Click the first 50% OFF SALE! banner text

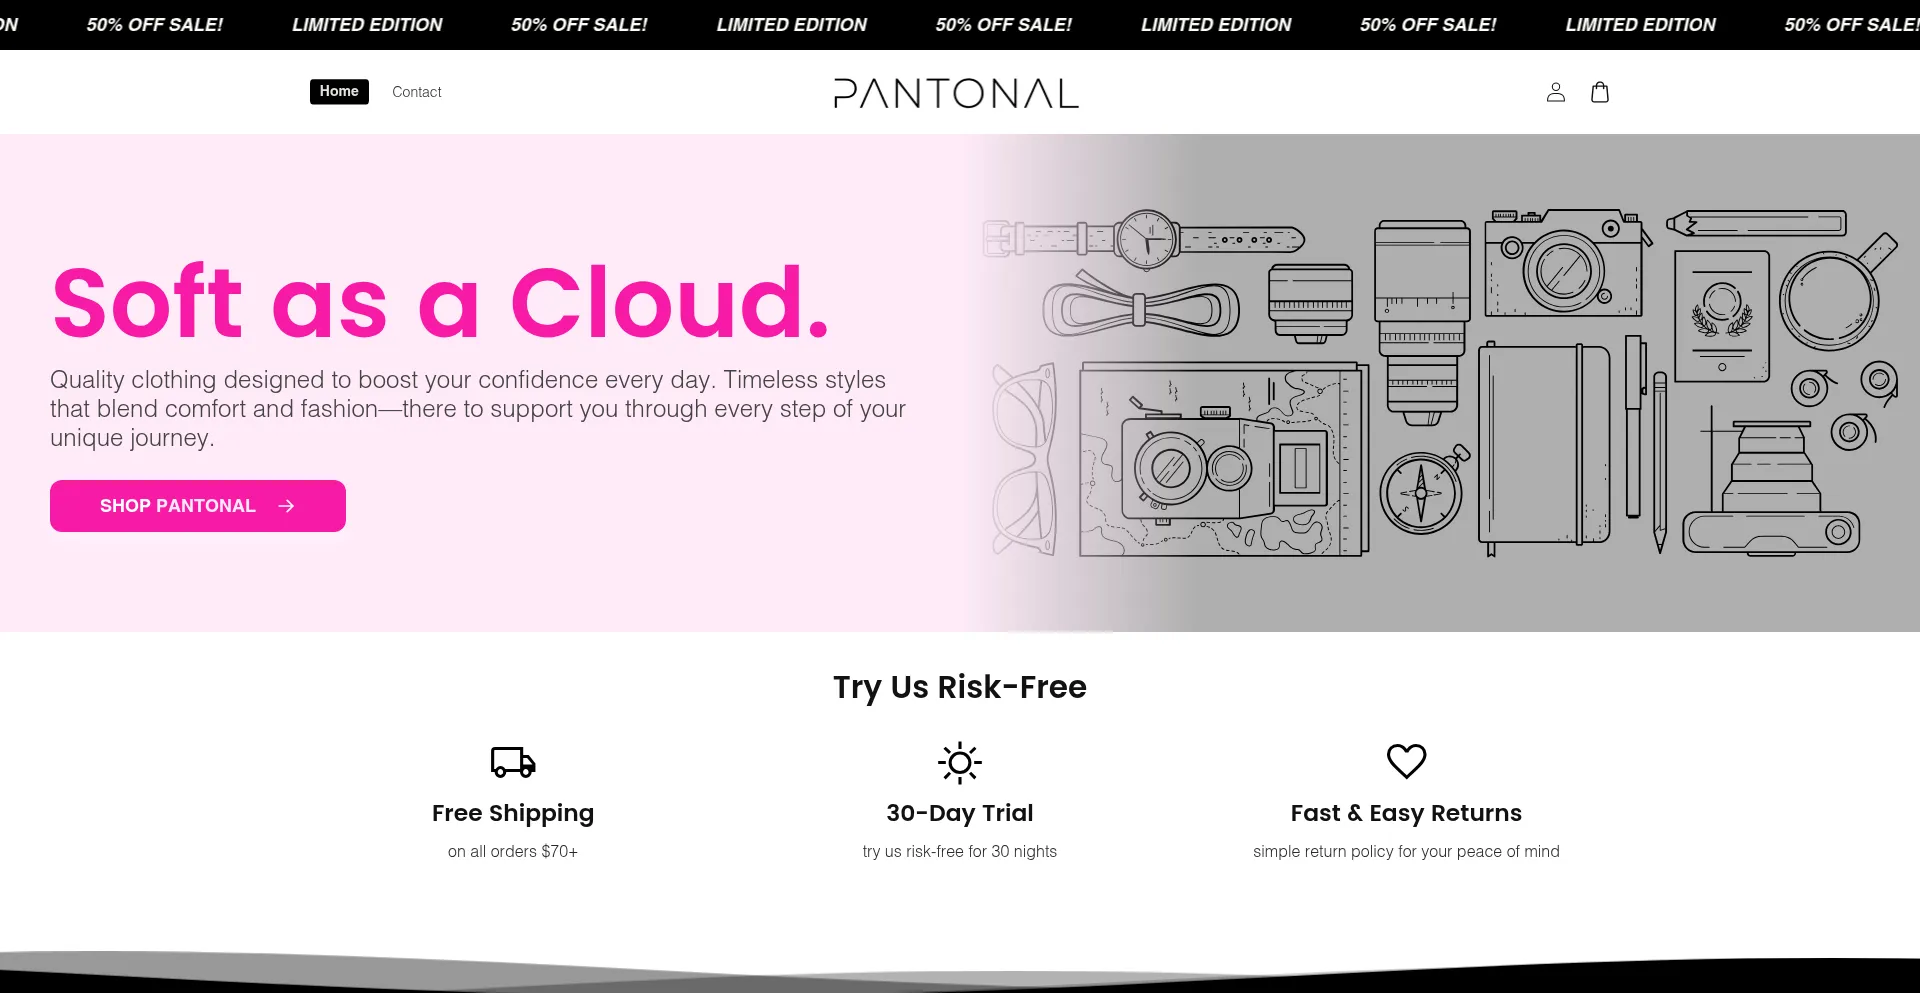point(155,25)
